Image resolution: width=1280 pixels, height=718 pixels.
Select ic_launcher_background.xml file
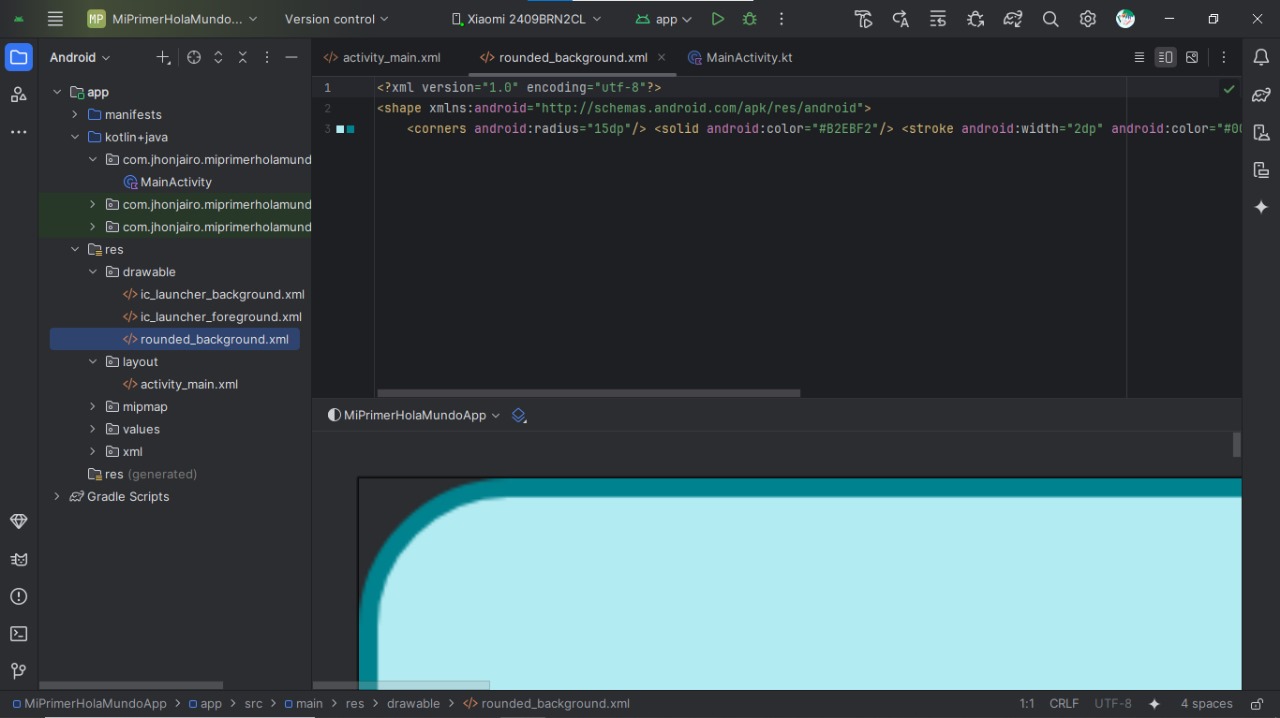213,294
